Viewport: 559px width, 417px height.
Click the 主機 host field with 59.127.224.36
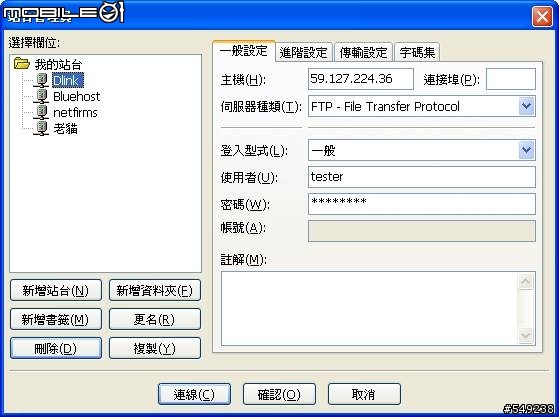tap(361, 79)
